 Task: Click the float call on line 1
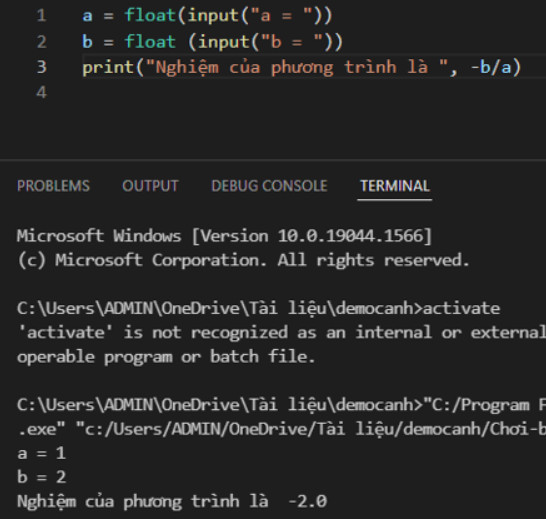point(150,16)
